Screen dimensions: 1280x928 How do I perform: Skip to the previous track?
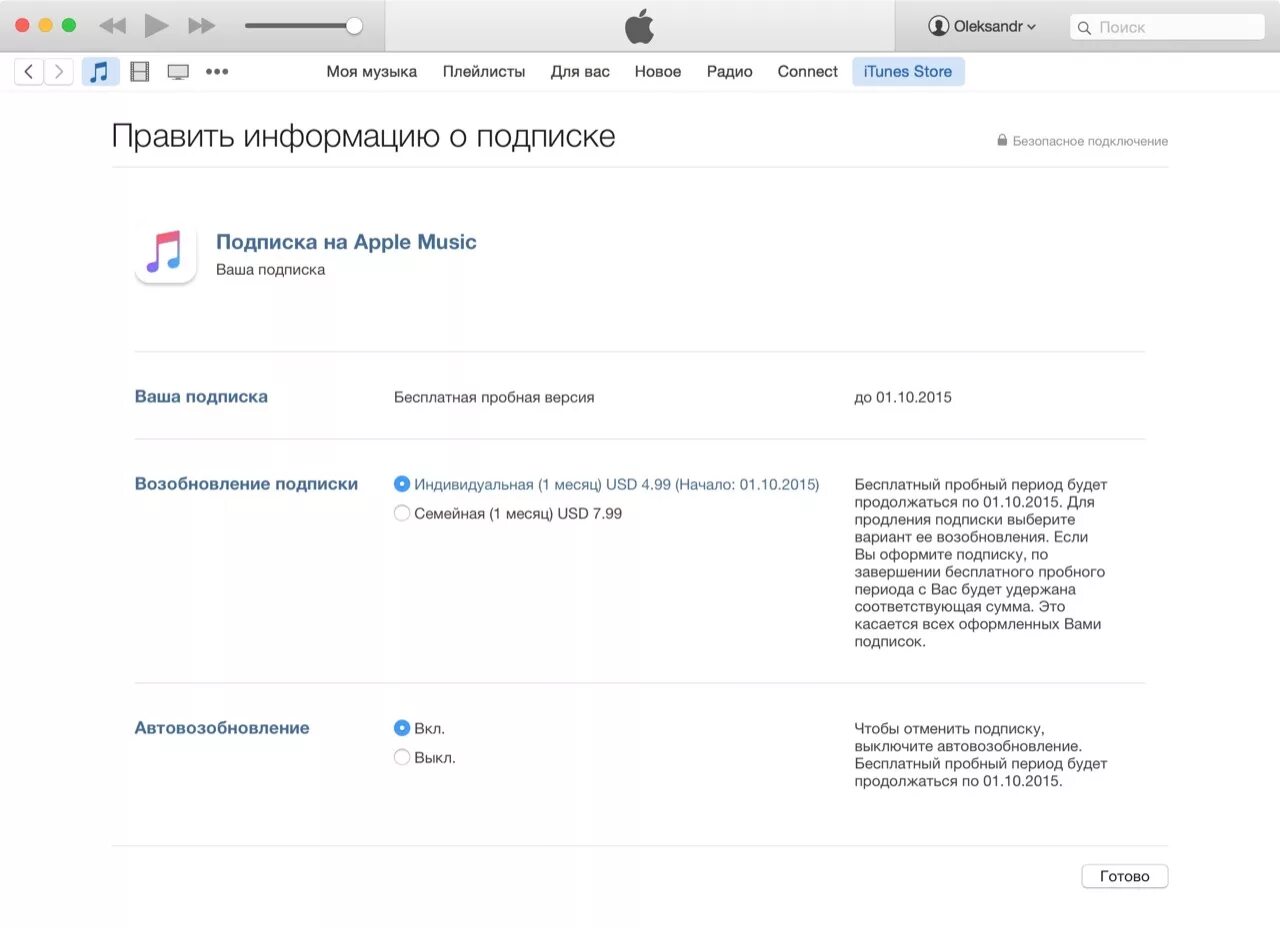[112, 26]
